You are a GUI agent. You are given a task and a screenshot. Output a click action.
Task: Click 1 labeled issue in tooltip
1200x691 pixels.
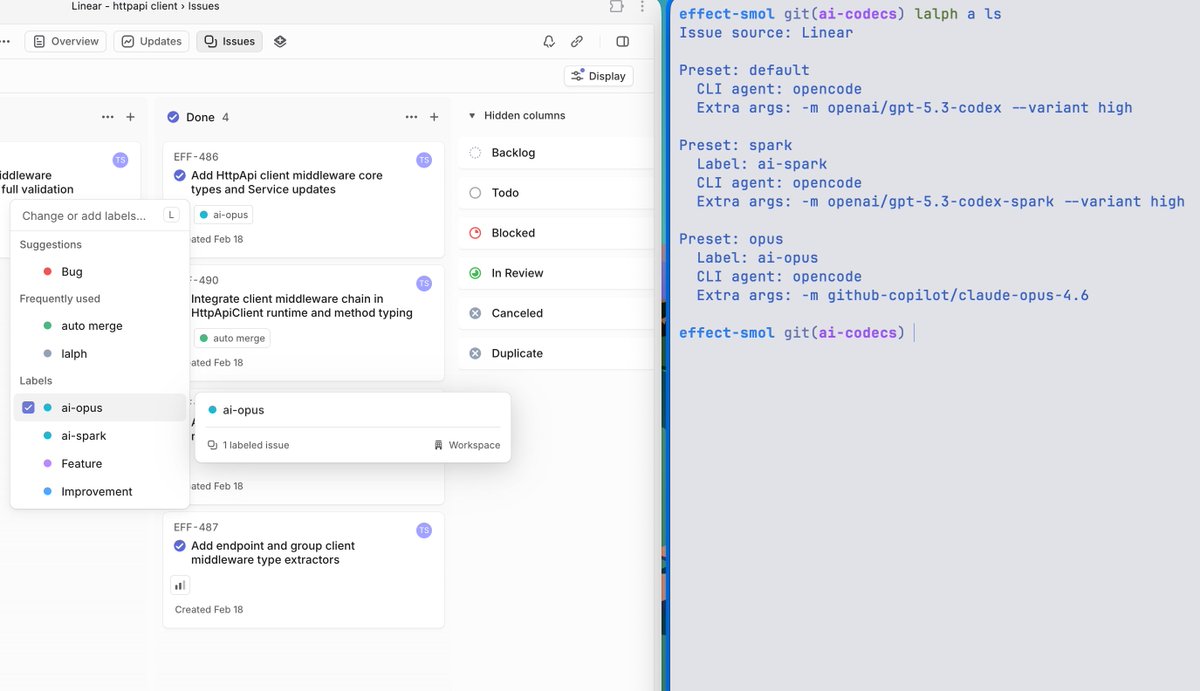click(248, 445)
